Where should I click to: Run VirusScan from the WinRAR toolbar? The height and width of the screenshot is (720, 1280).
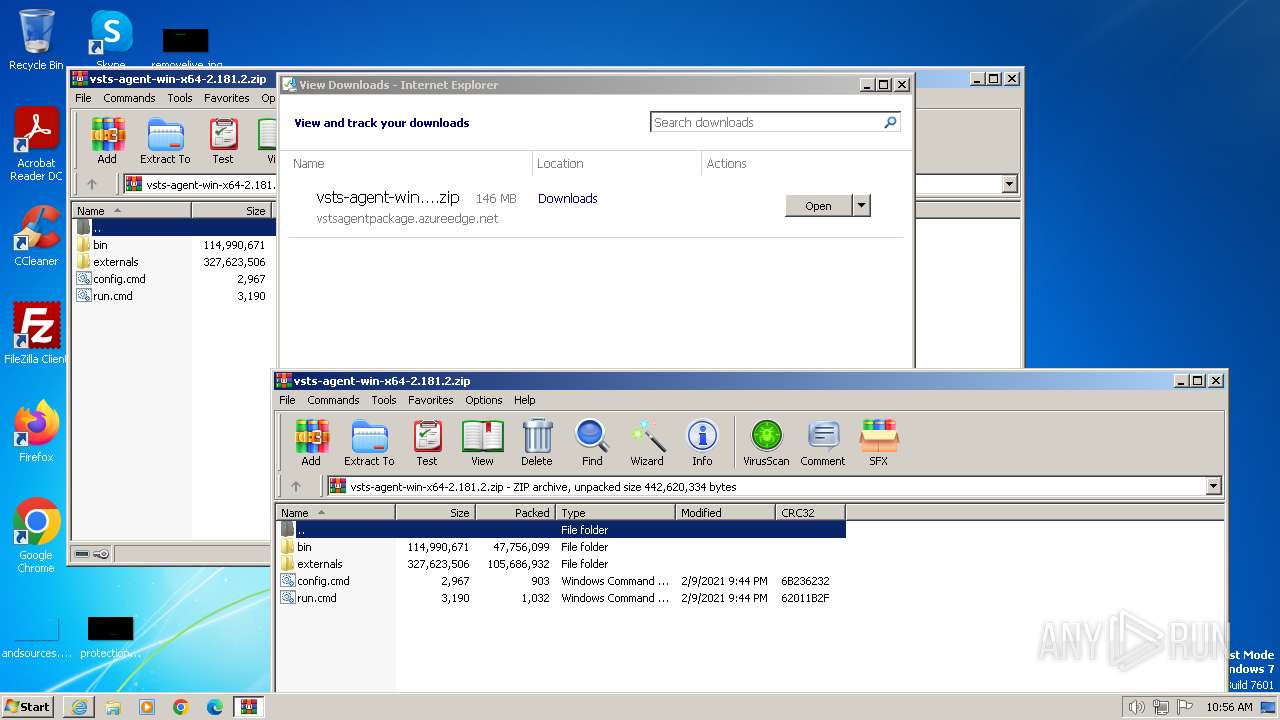coord(766,443)
